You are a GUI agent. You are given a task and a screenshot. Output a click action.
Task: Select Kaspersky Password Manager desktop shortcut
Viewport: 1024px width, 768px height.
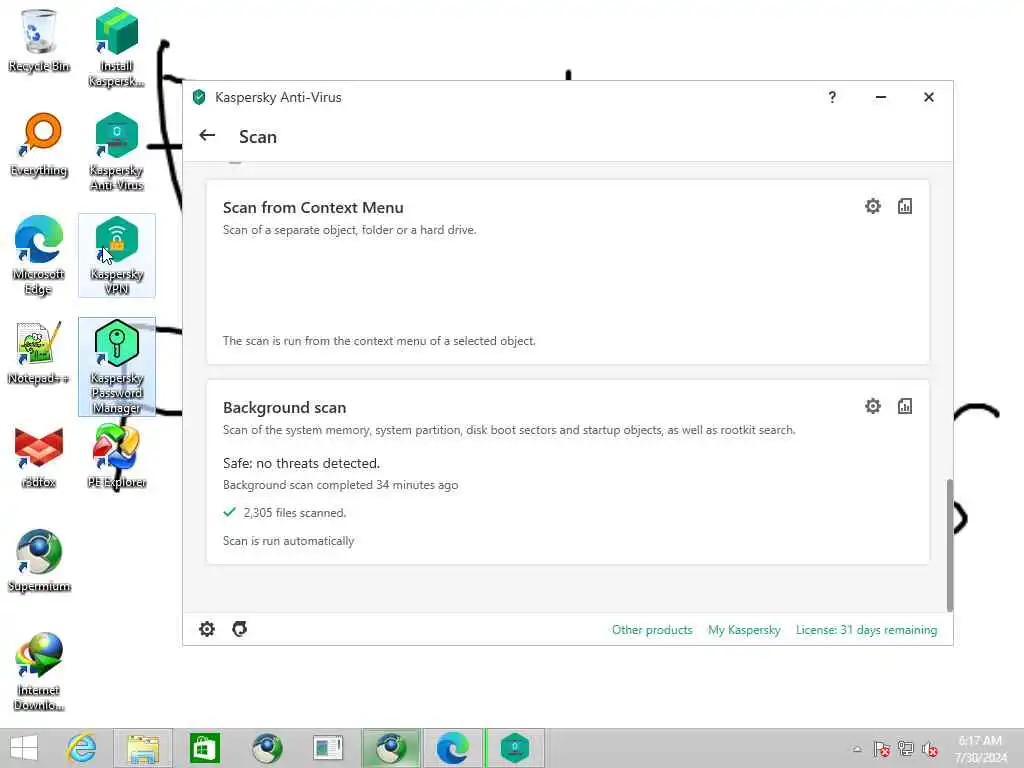tap(116, 366)
